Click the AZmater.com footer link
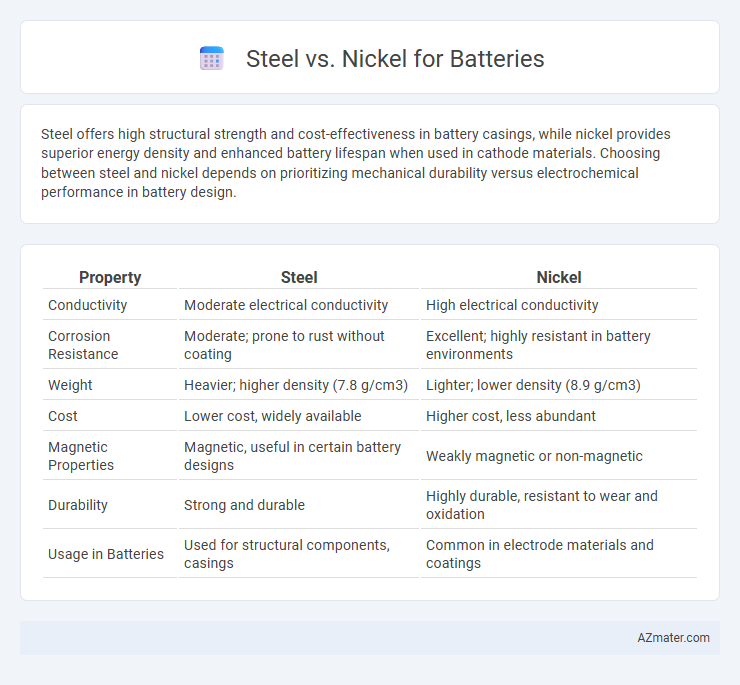This screenshot has height=685, width=740. (673, 638)
